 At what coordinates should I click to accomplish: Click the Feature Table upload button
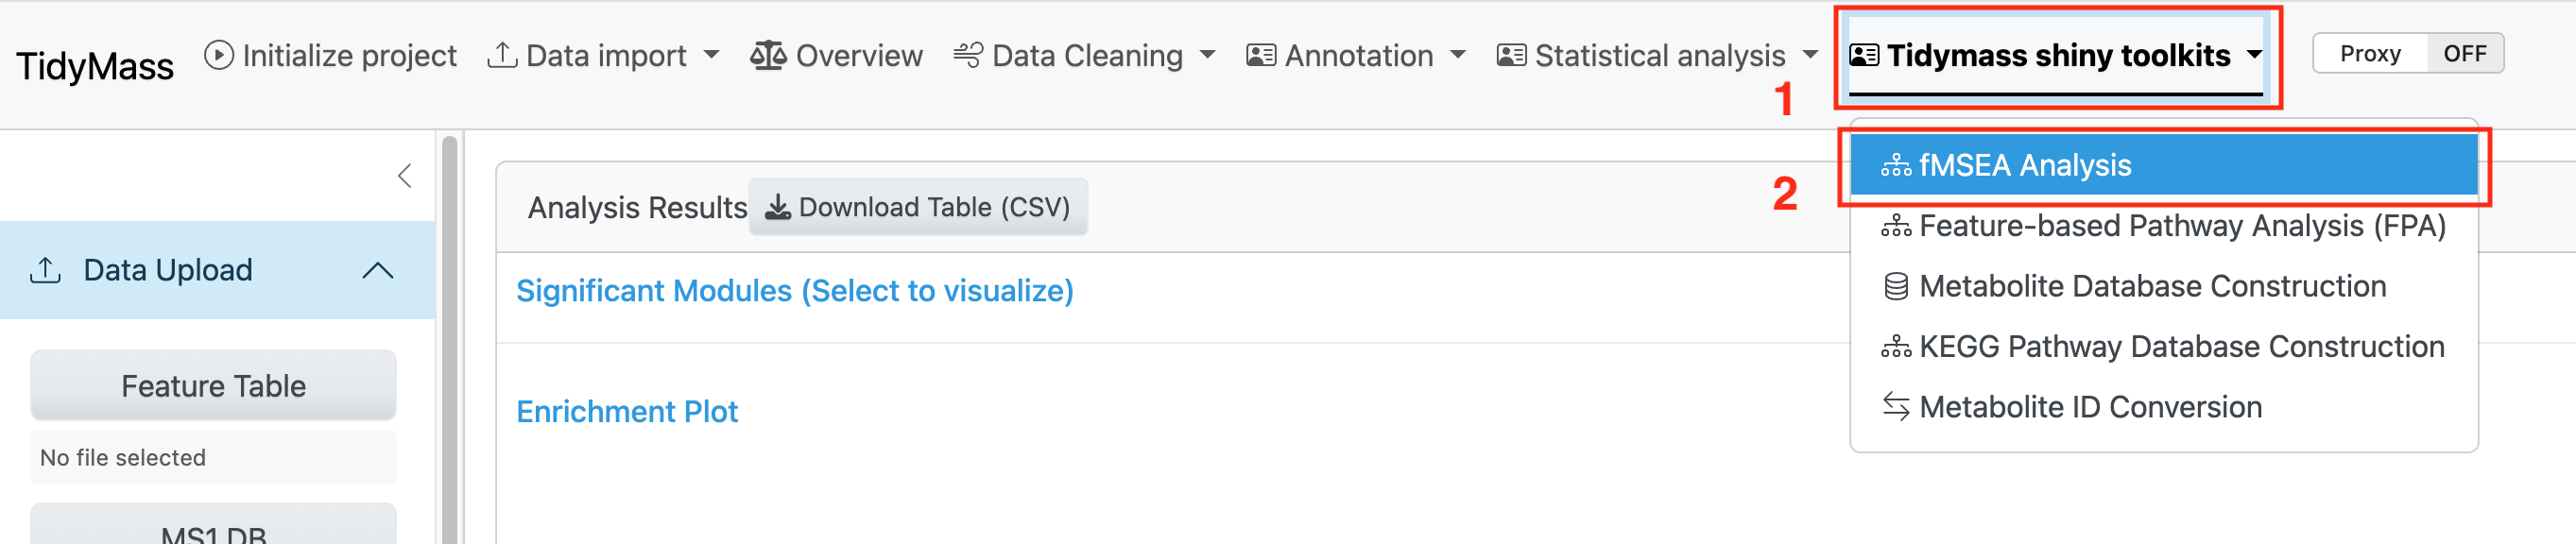213,386
